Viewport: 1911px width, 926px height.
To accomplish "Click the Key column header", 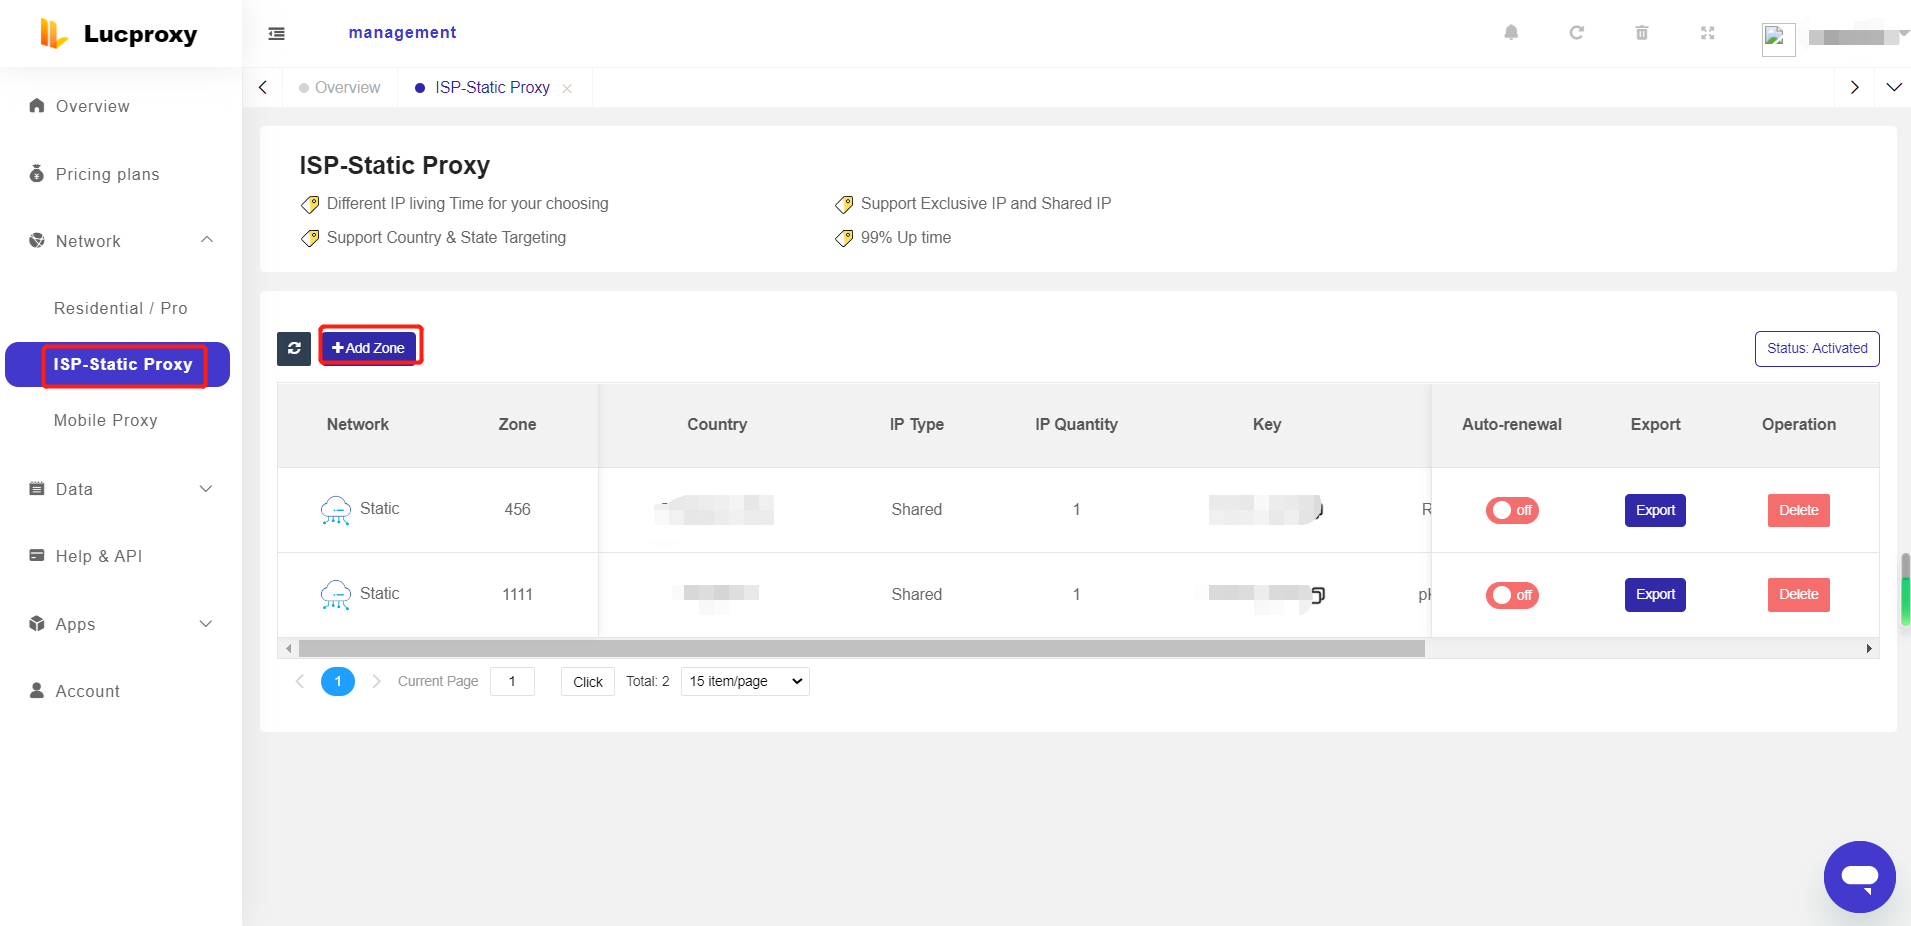I will pyautogui.click(x=1267, y=424).
